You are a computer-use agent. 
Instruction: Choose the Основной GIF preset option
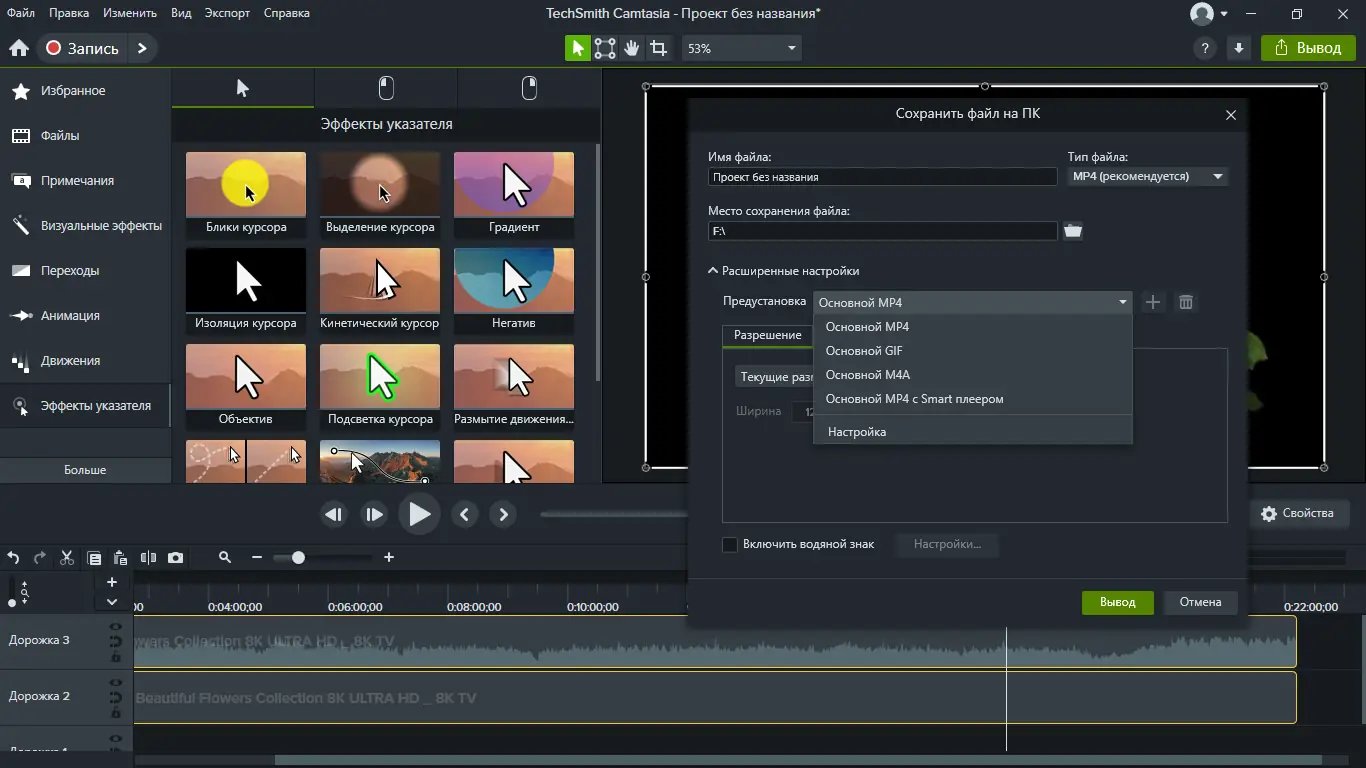[864, 351]
